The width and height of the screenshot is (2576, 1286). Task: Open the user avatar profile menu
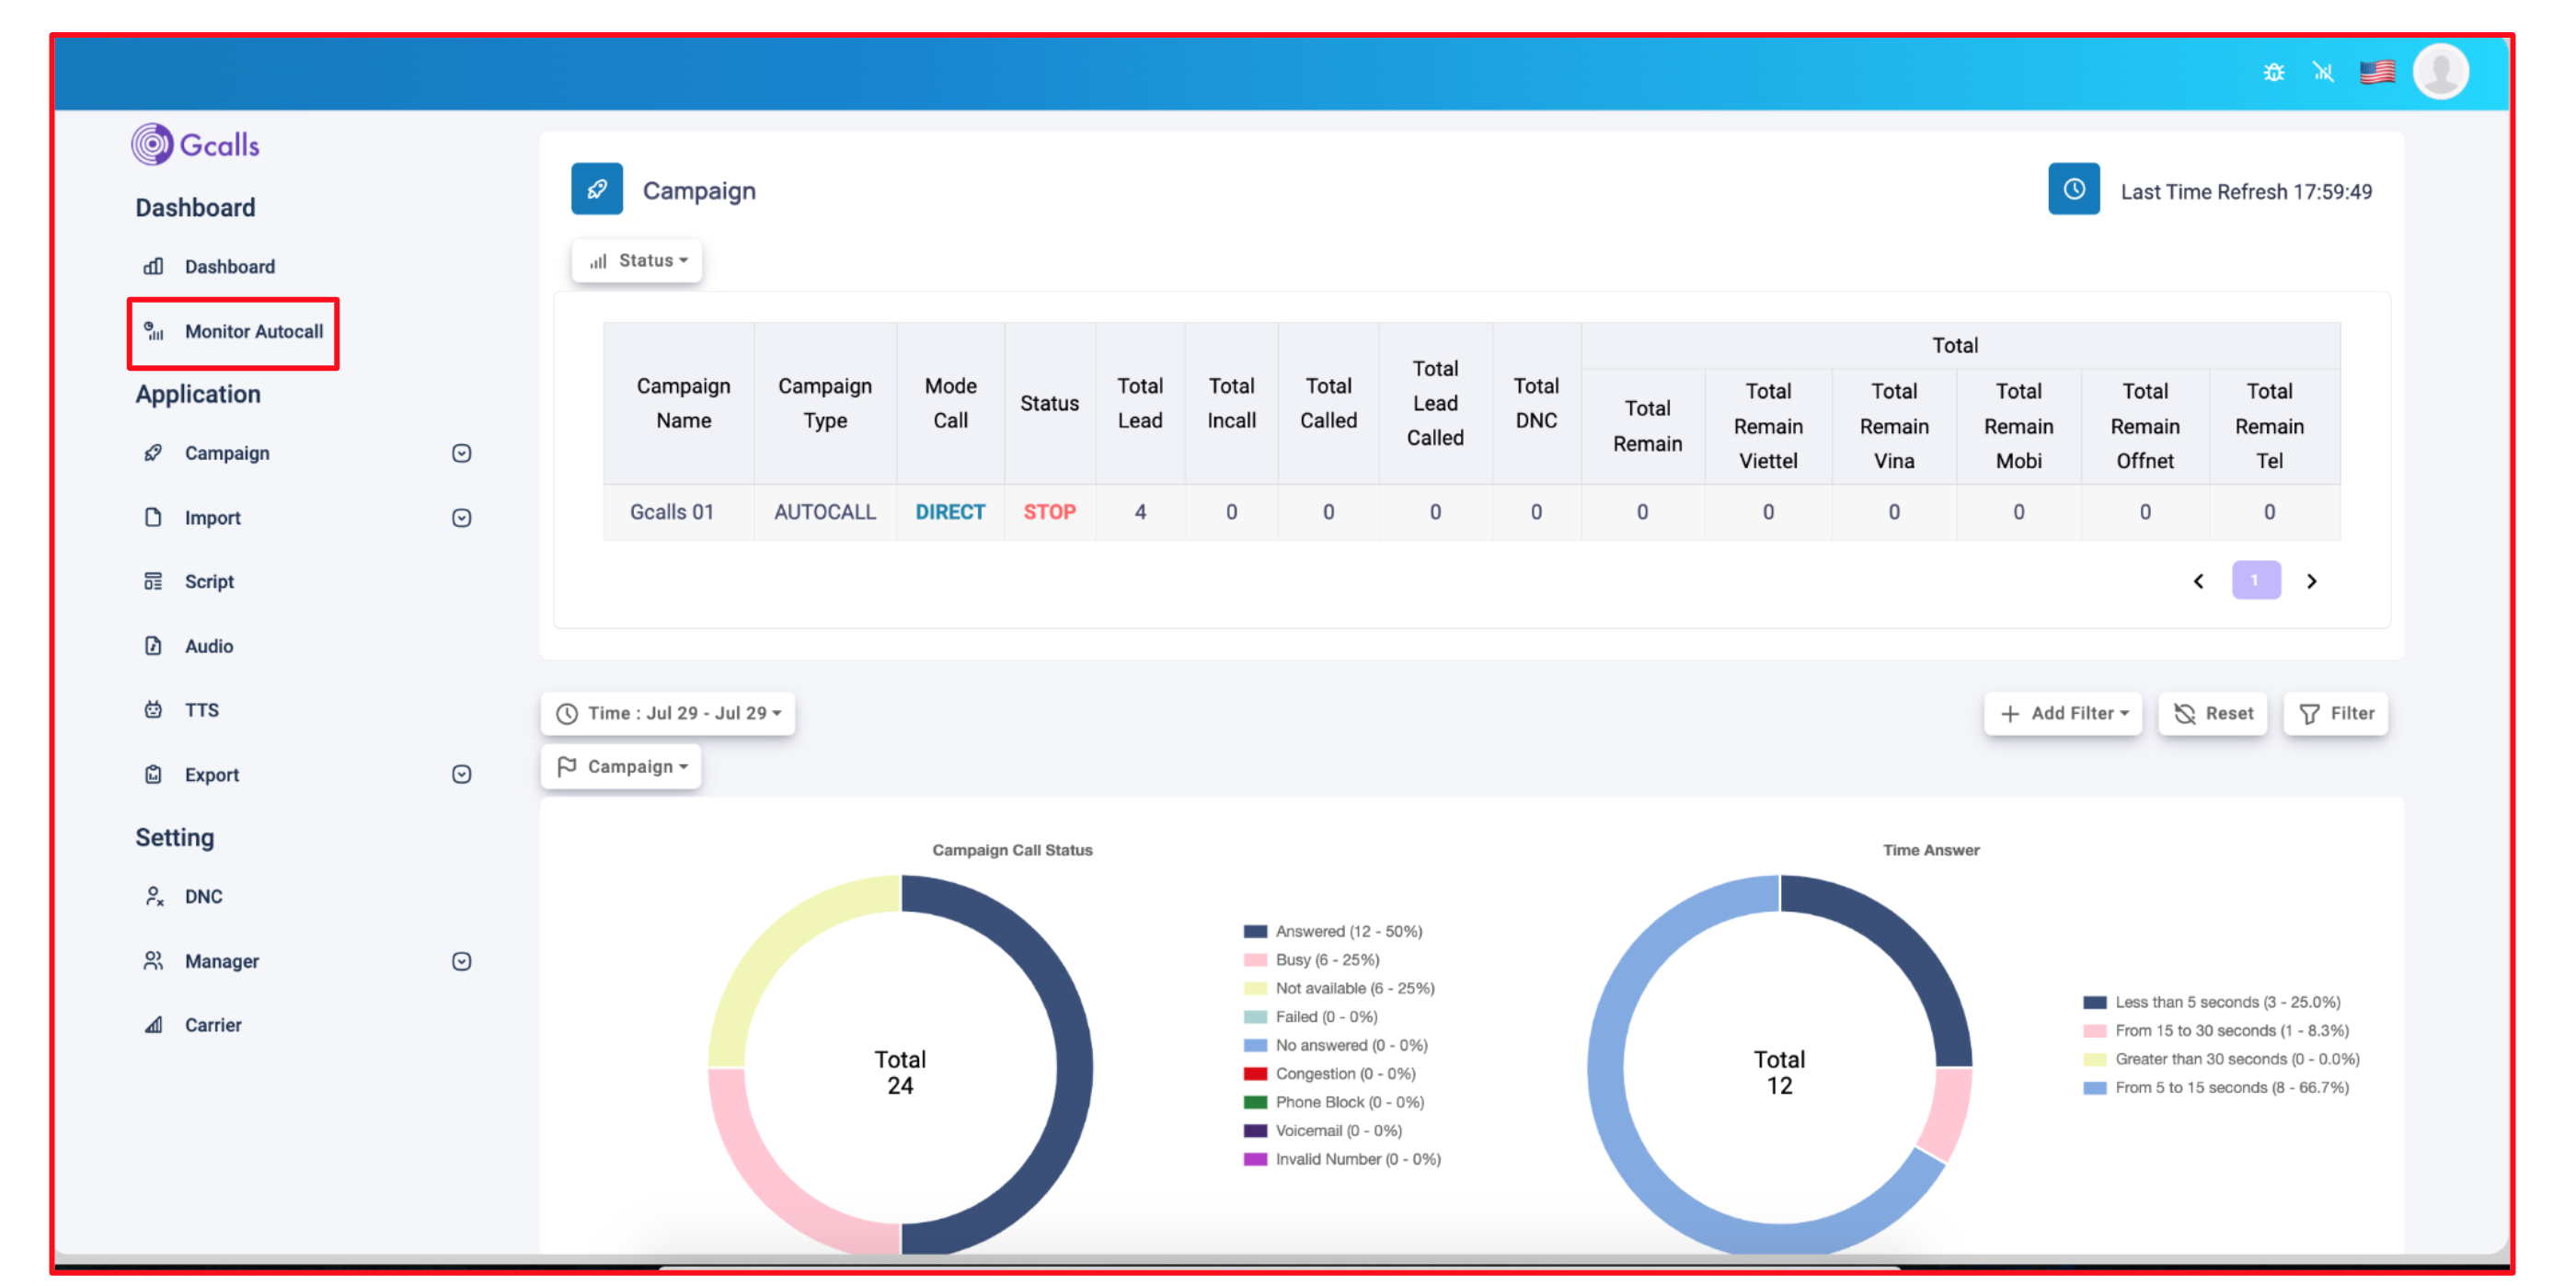pyautogui.click(x=2440, y=72)
